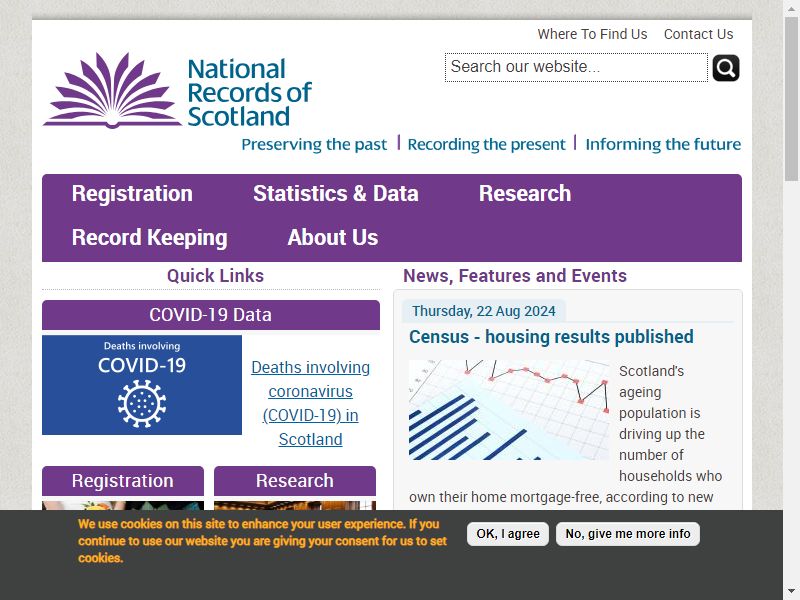Viewport: 800px width, 600px height.
Task: Open the Deaths involving COVID-19 image
Action: tap(142, 385)
